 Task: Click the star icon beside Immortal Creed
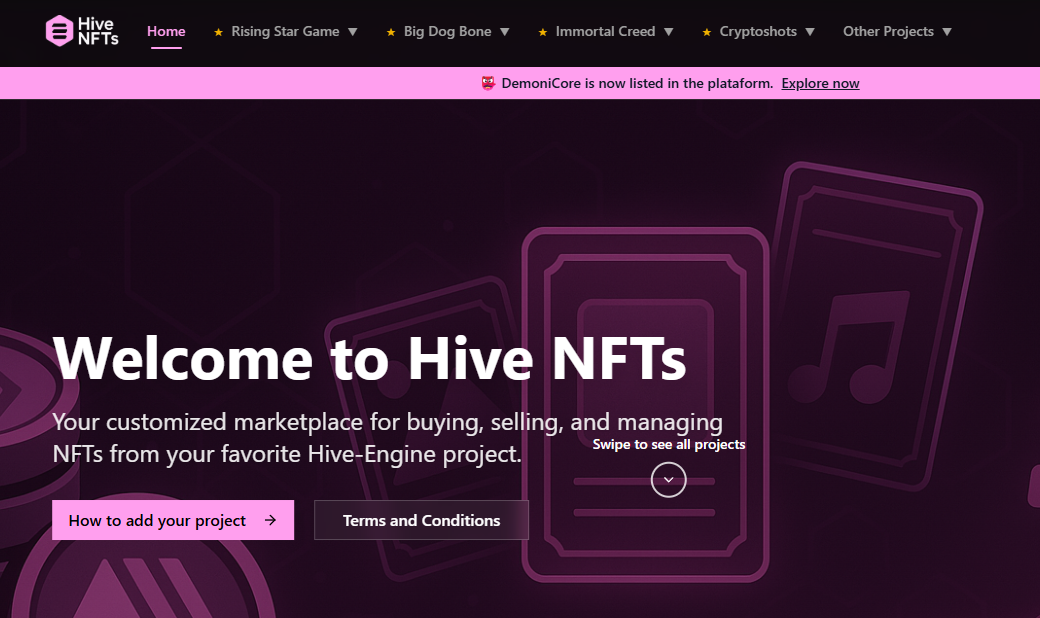(x=543, y=32)
